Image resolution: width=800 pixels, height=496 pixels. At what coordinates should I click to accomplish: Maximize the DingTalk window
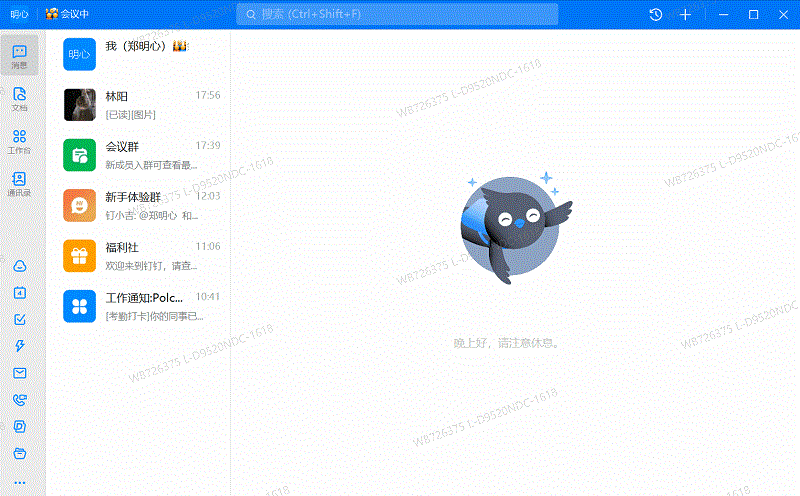pyautogui.click(x=754, y=15)
